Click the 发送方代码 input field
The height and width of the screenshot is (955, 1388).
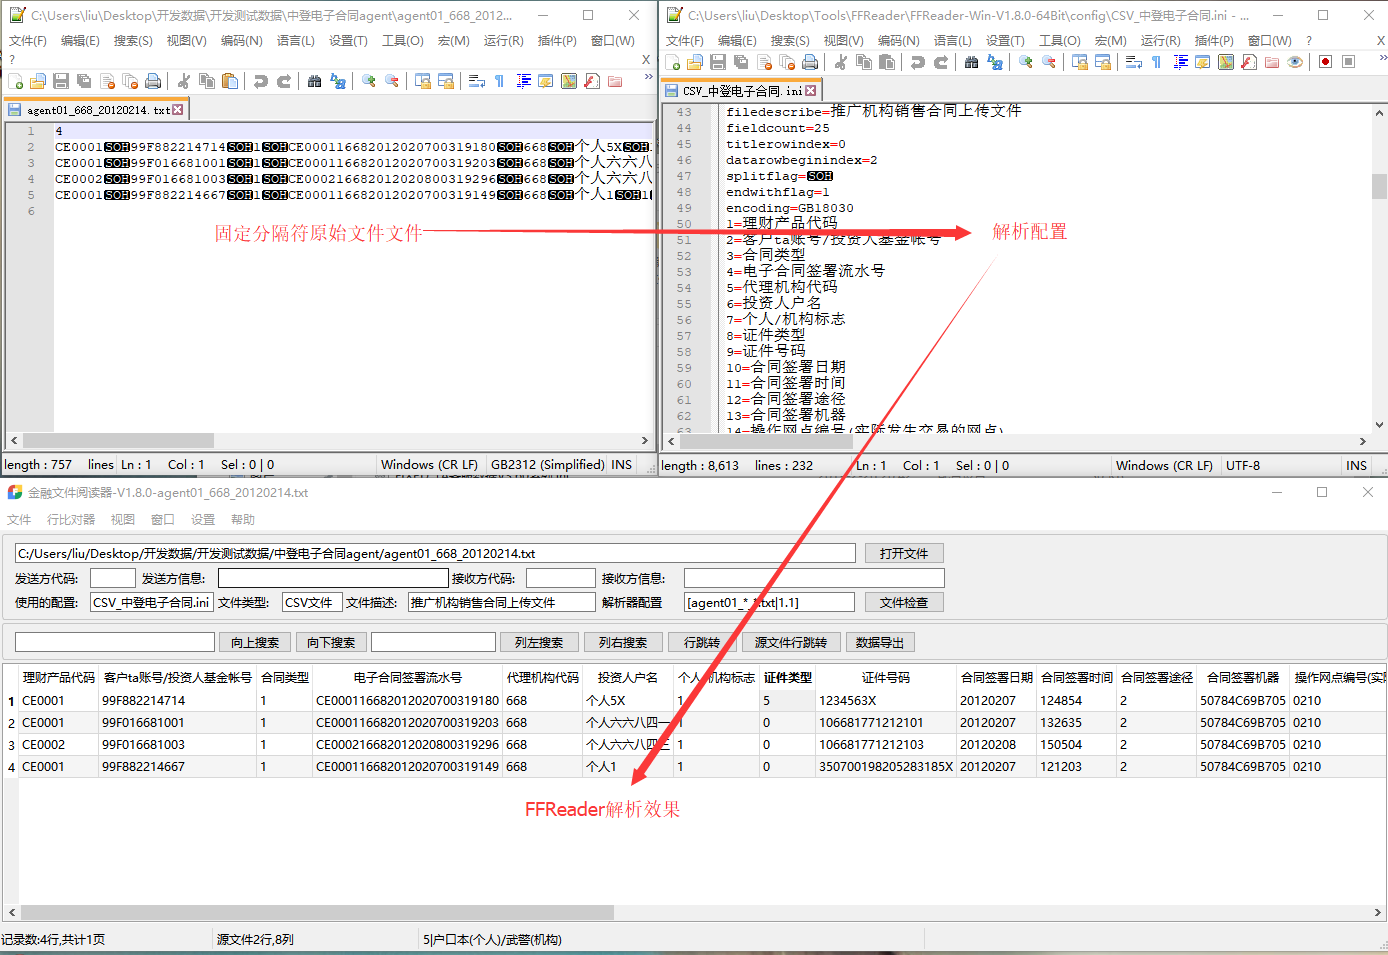(x=112, y=578)
